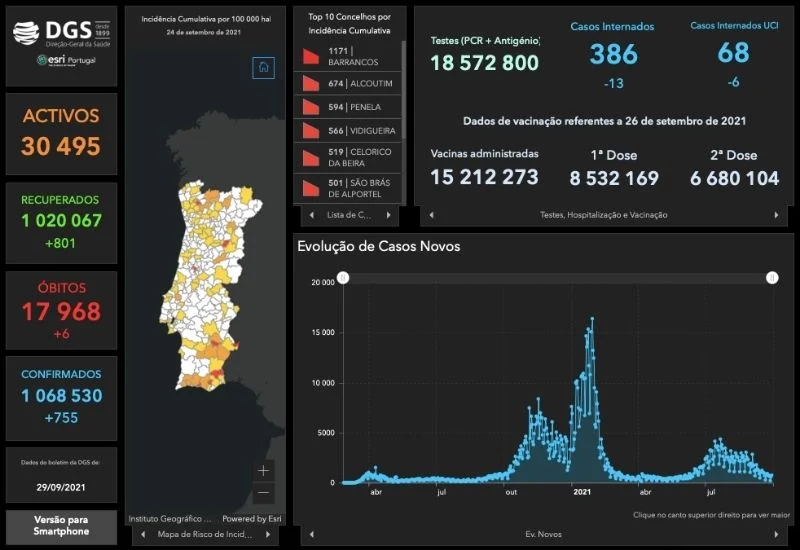The image size is (800, 550).
Task: Click 2ª Dose value 6 680 104
Action: click(x=734, y=178)
